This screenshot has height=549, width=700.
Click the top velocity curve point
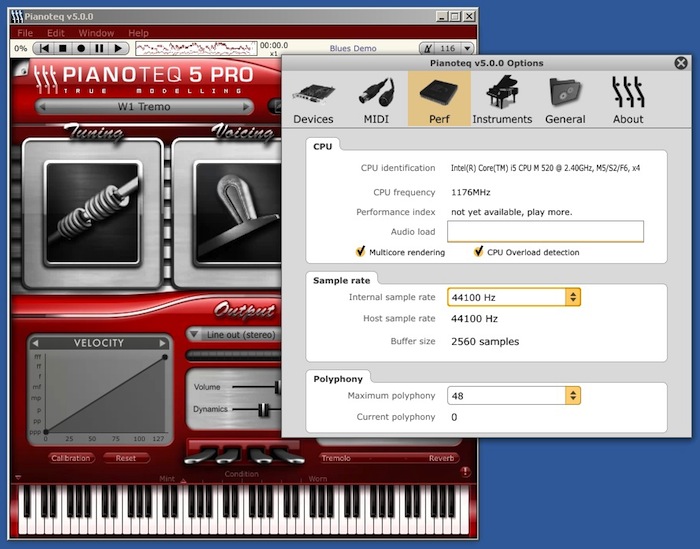click(x=165, y=357)
